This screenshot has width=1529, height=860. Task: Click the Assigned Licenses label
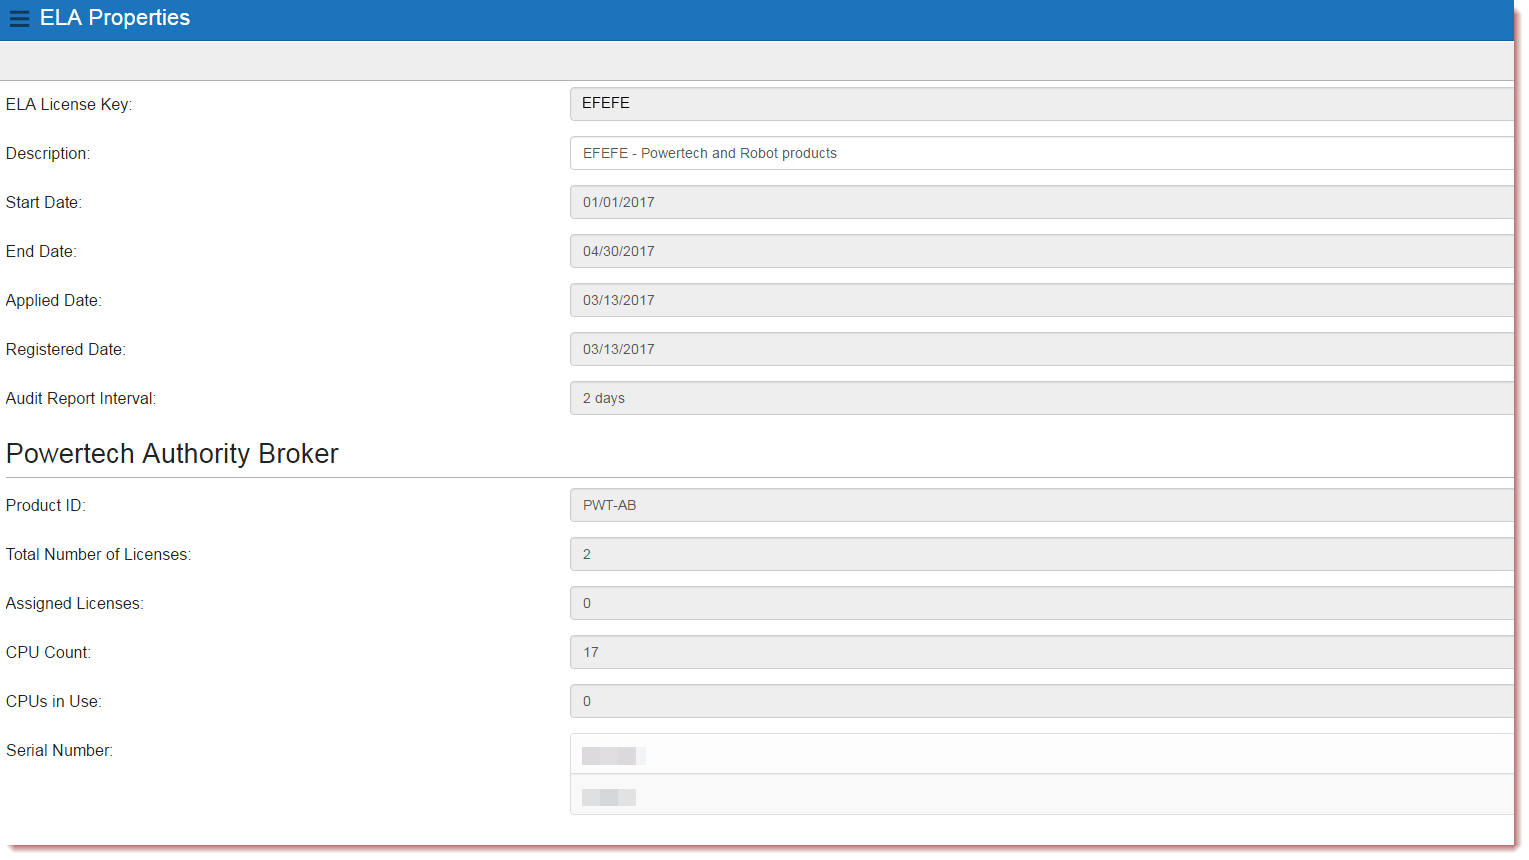[75, 603]
